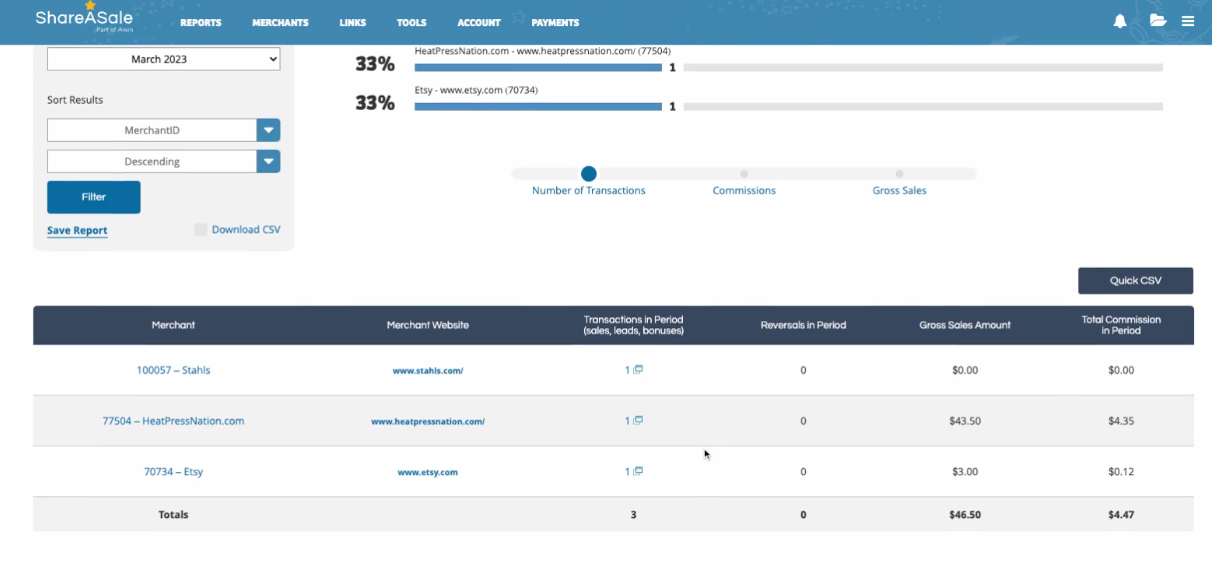The image size is (1212, 568).
Task: Open merchant 70734 – Etsy link
Action: click(x=173, y=472)
